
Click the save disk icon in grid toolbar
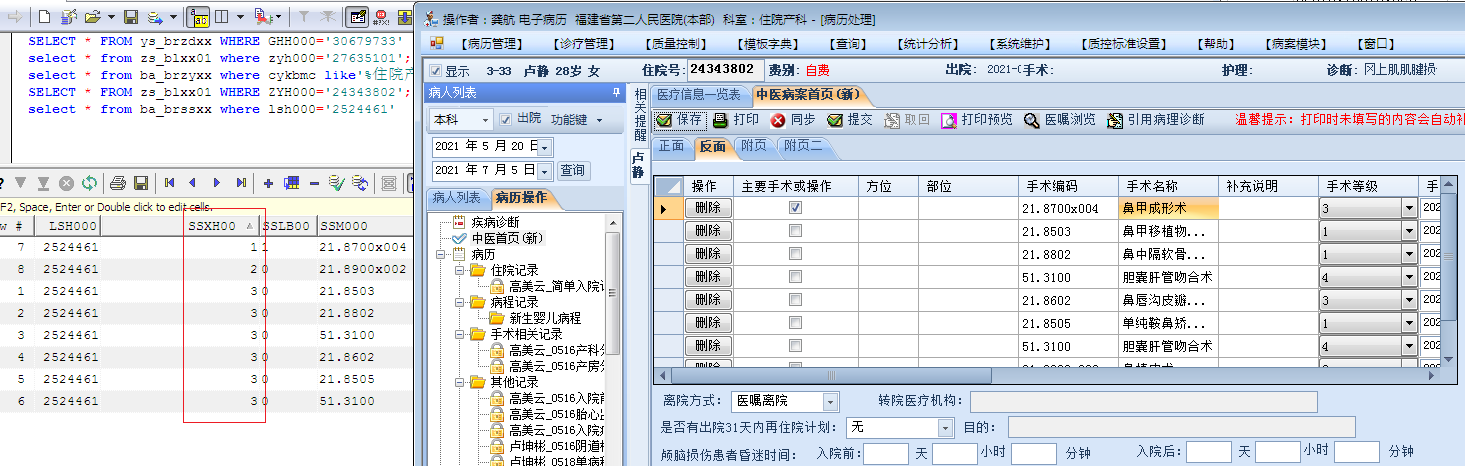click(141, 183)
